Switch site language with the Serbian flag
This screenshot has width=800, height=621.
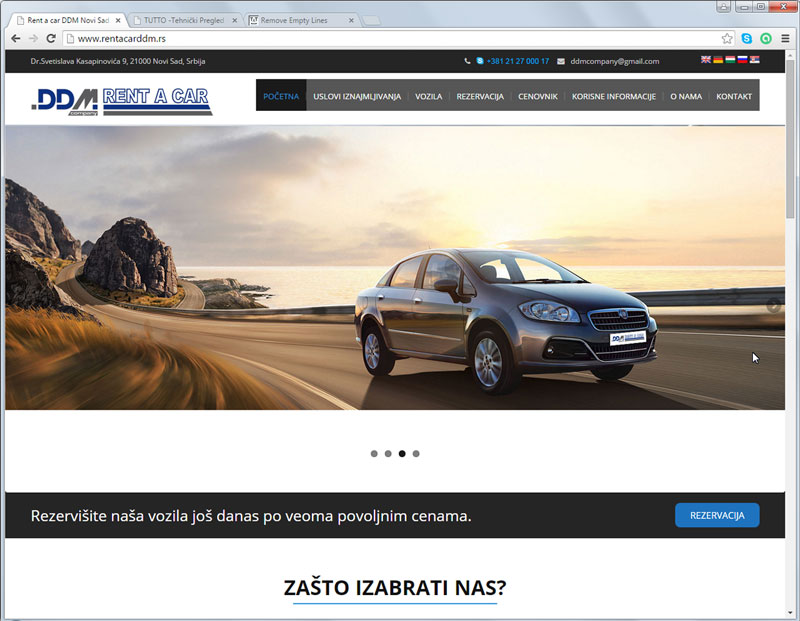(x=755, y=60)
